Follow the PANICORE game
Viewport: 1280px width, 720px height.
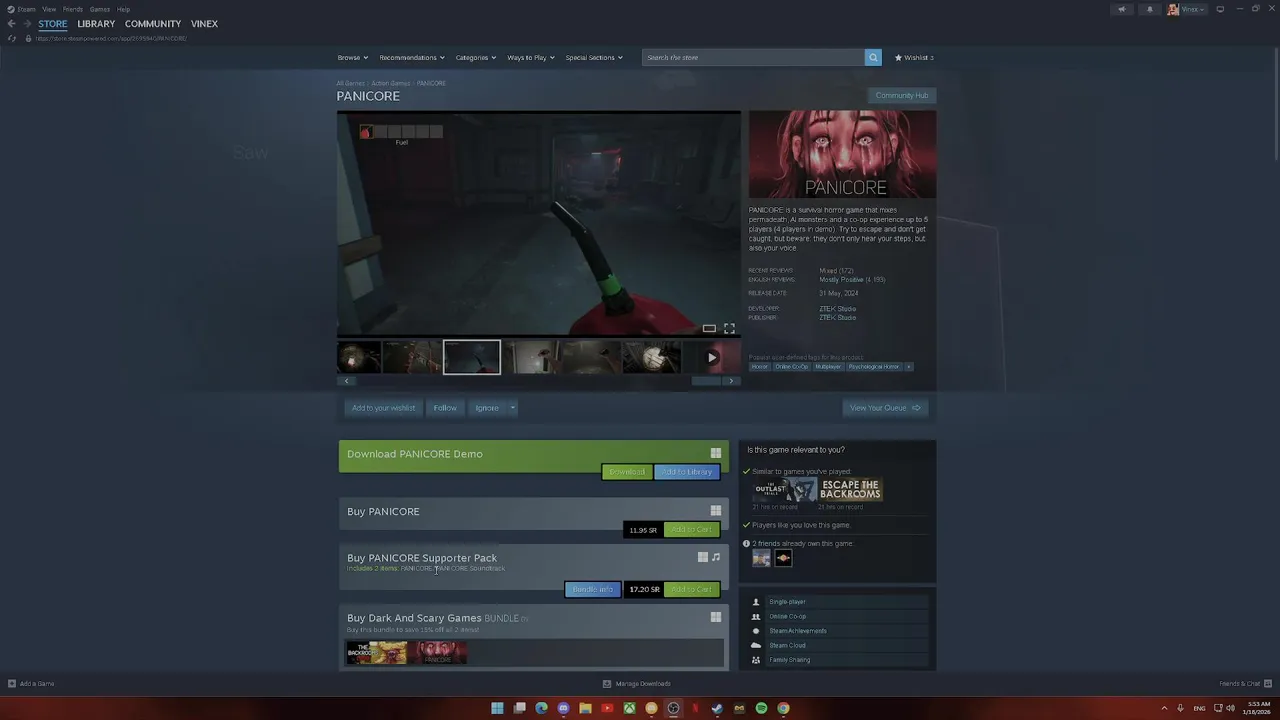(445, 408)
